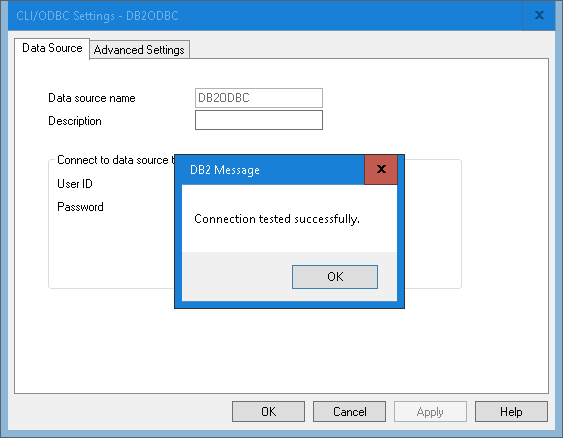Open Help for CLI/ODBC Settings
563x438 pixels.
pos(511,411)
